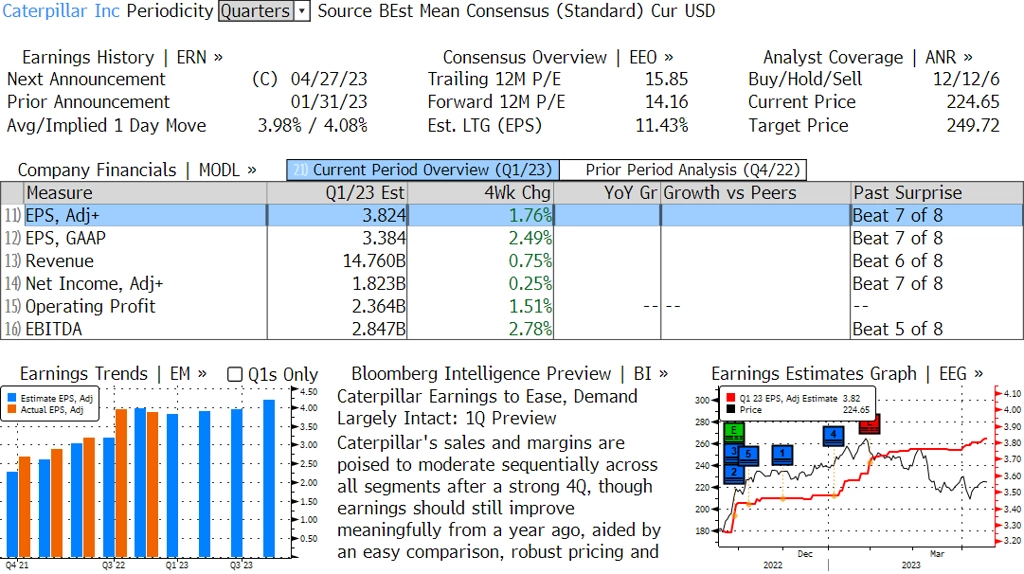1024x574 pixels.
Task: Click the Trailing 12M P/E value 15.85
Action: coord(666,80)
